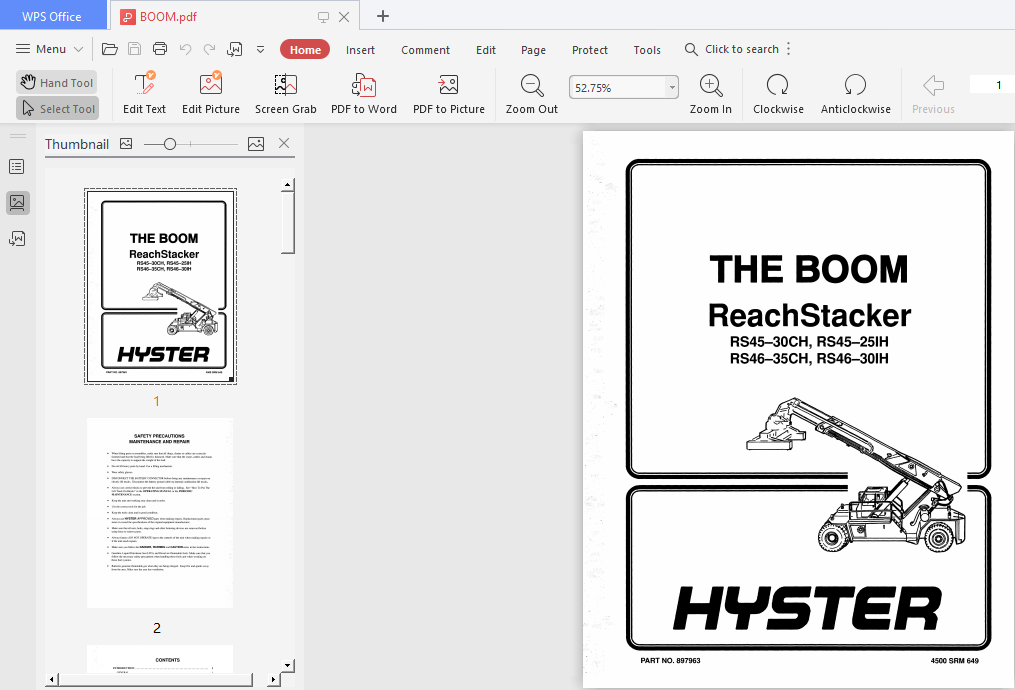
Task: Click the sidebar collapse handle lines
Action: point(18,136)
